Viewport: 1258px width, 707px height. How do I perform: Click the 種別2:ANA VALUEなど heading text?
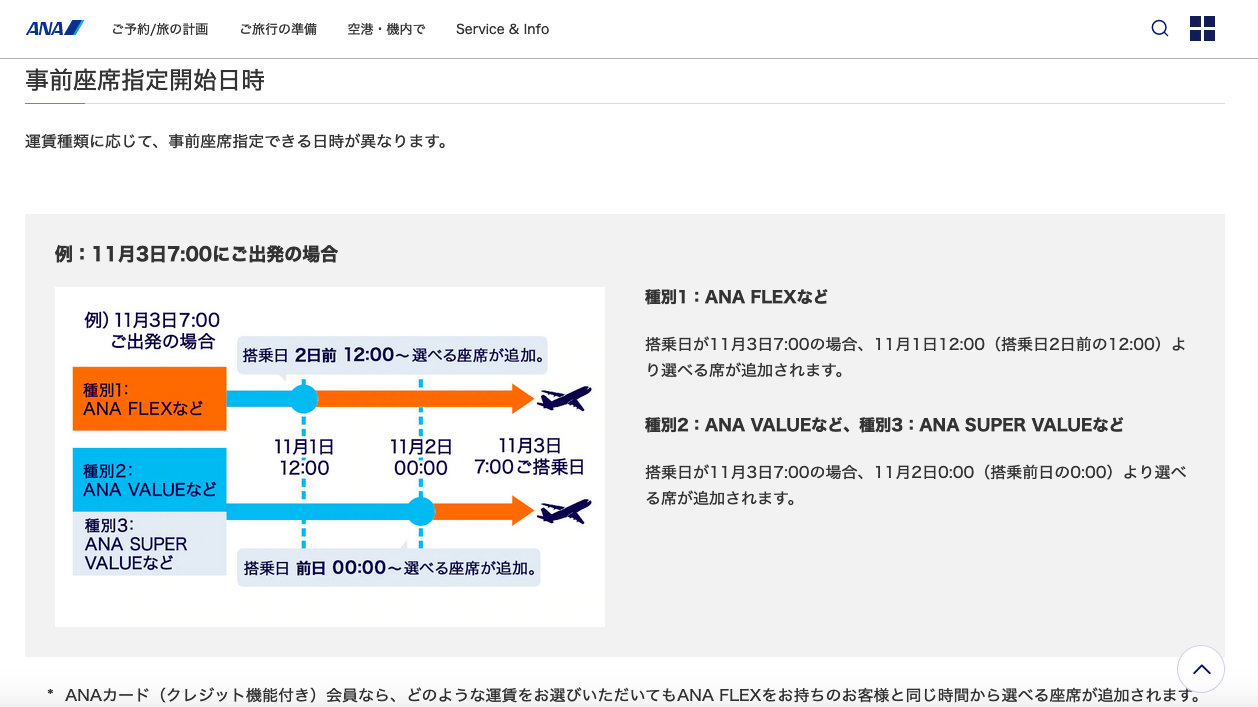(x=884, y=425)
